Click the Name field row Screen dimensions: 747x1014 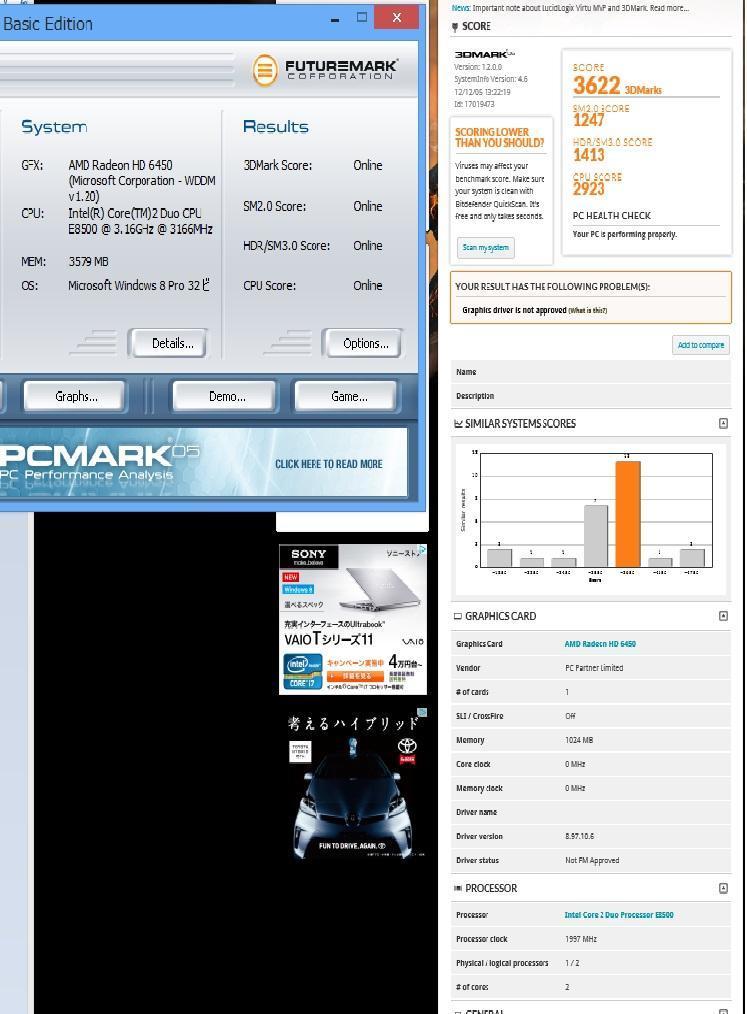pos(590,372)
